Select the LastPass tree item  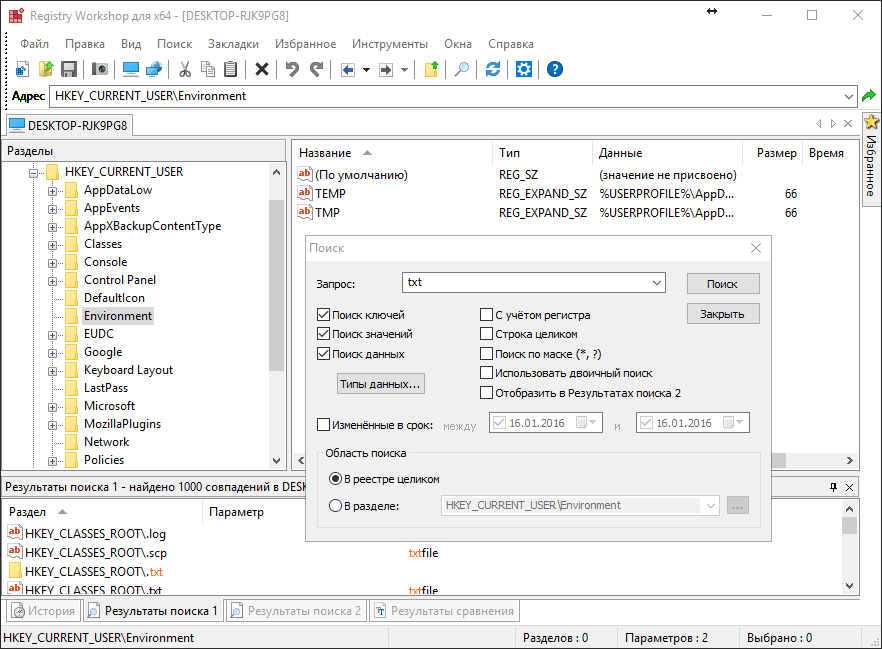pyautogui.click(x=106, y=388)
